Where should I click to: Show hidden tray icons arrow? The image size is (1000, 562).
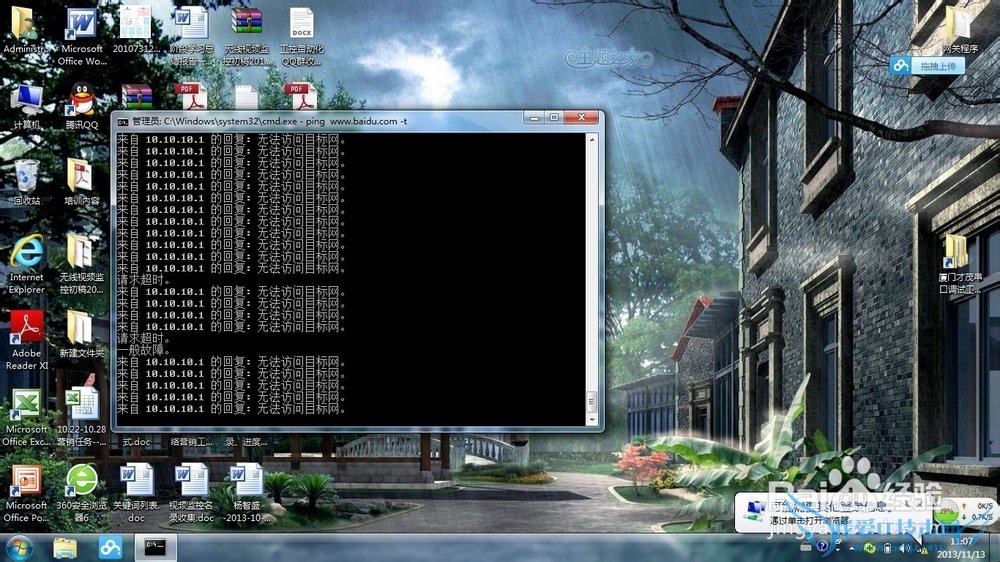[851, 547]
